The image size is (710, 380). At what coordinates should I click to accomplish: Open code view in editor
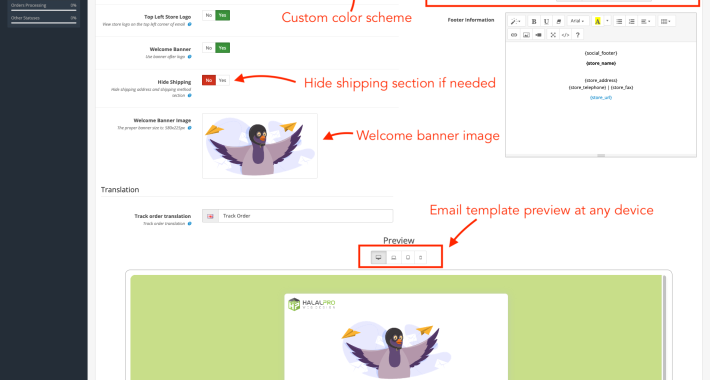565,35
